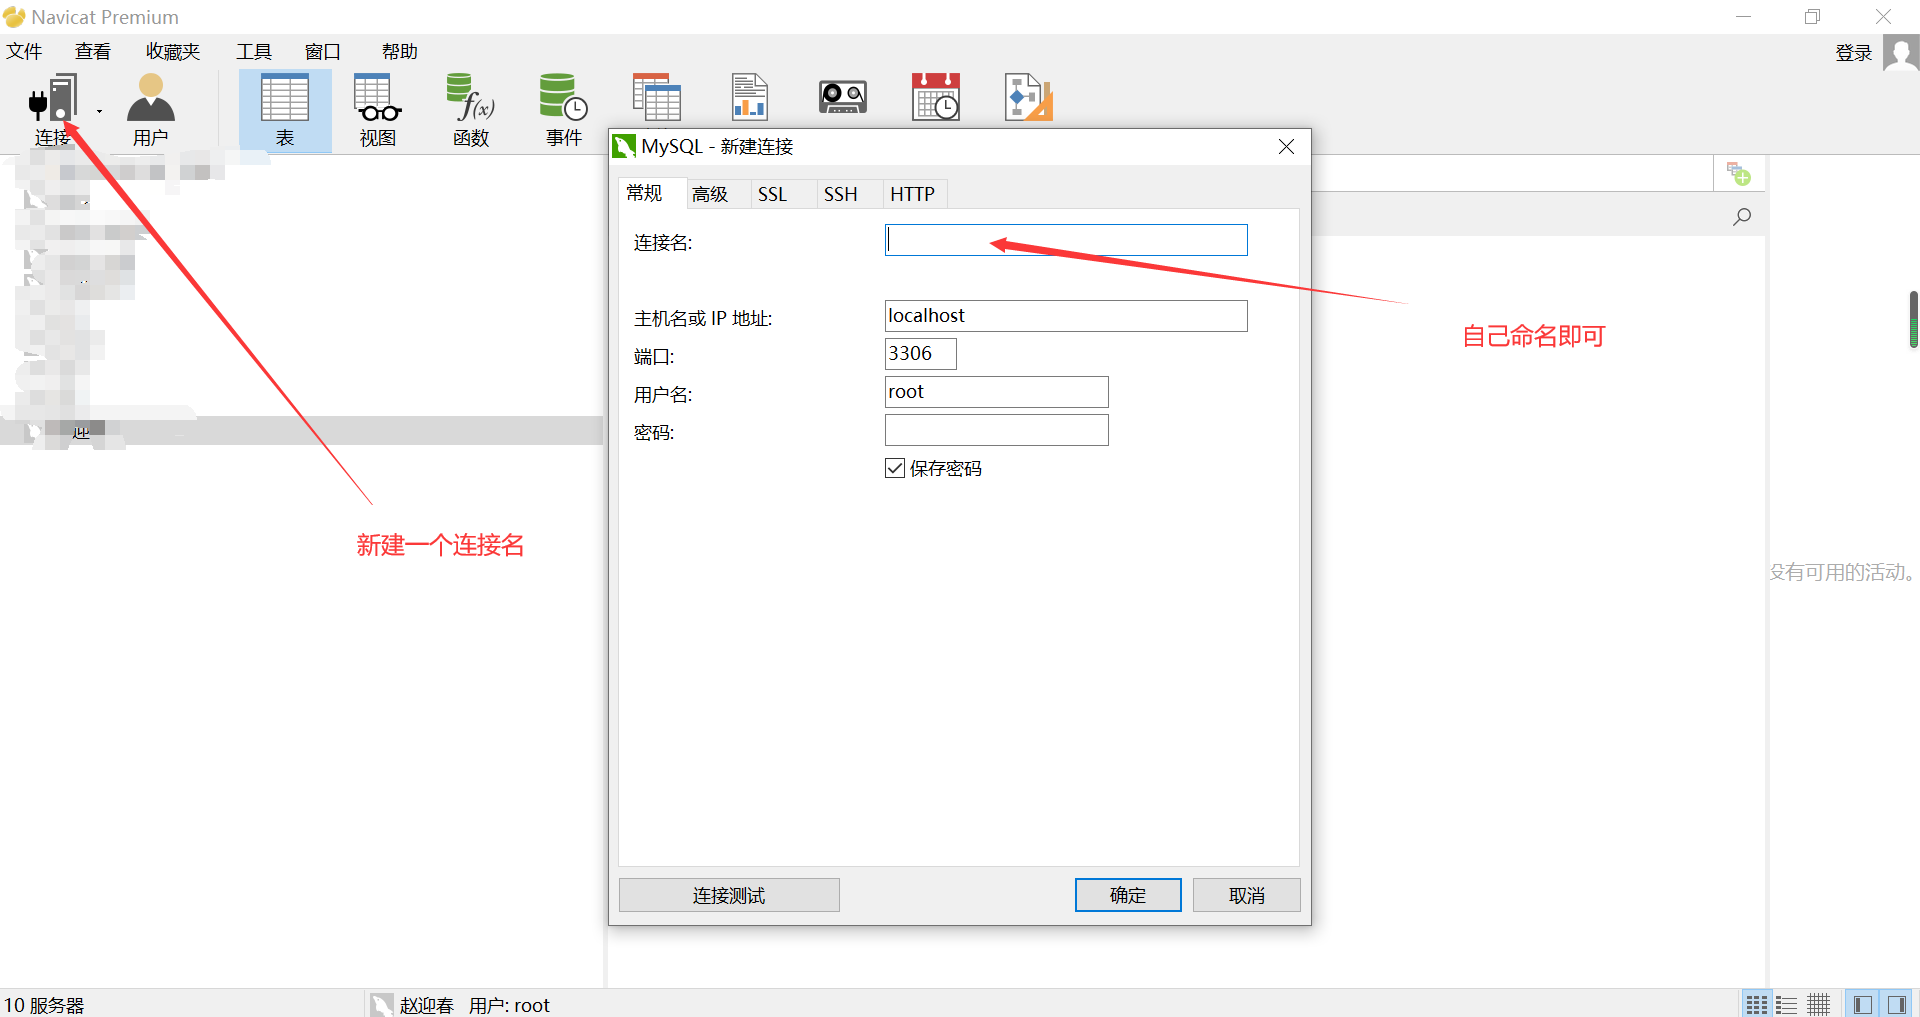This screenshot has width=1920, height=1017.
Task: Switch to list view in status bar
Action: click(x=1787, y=1004)
